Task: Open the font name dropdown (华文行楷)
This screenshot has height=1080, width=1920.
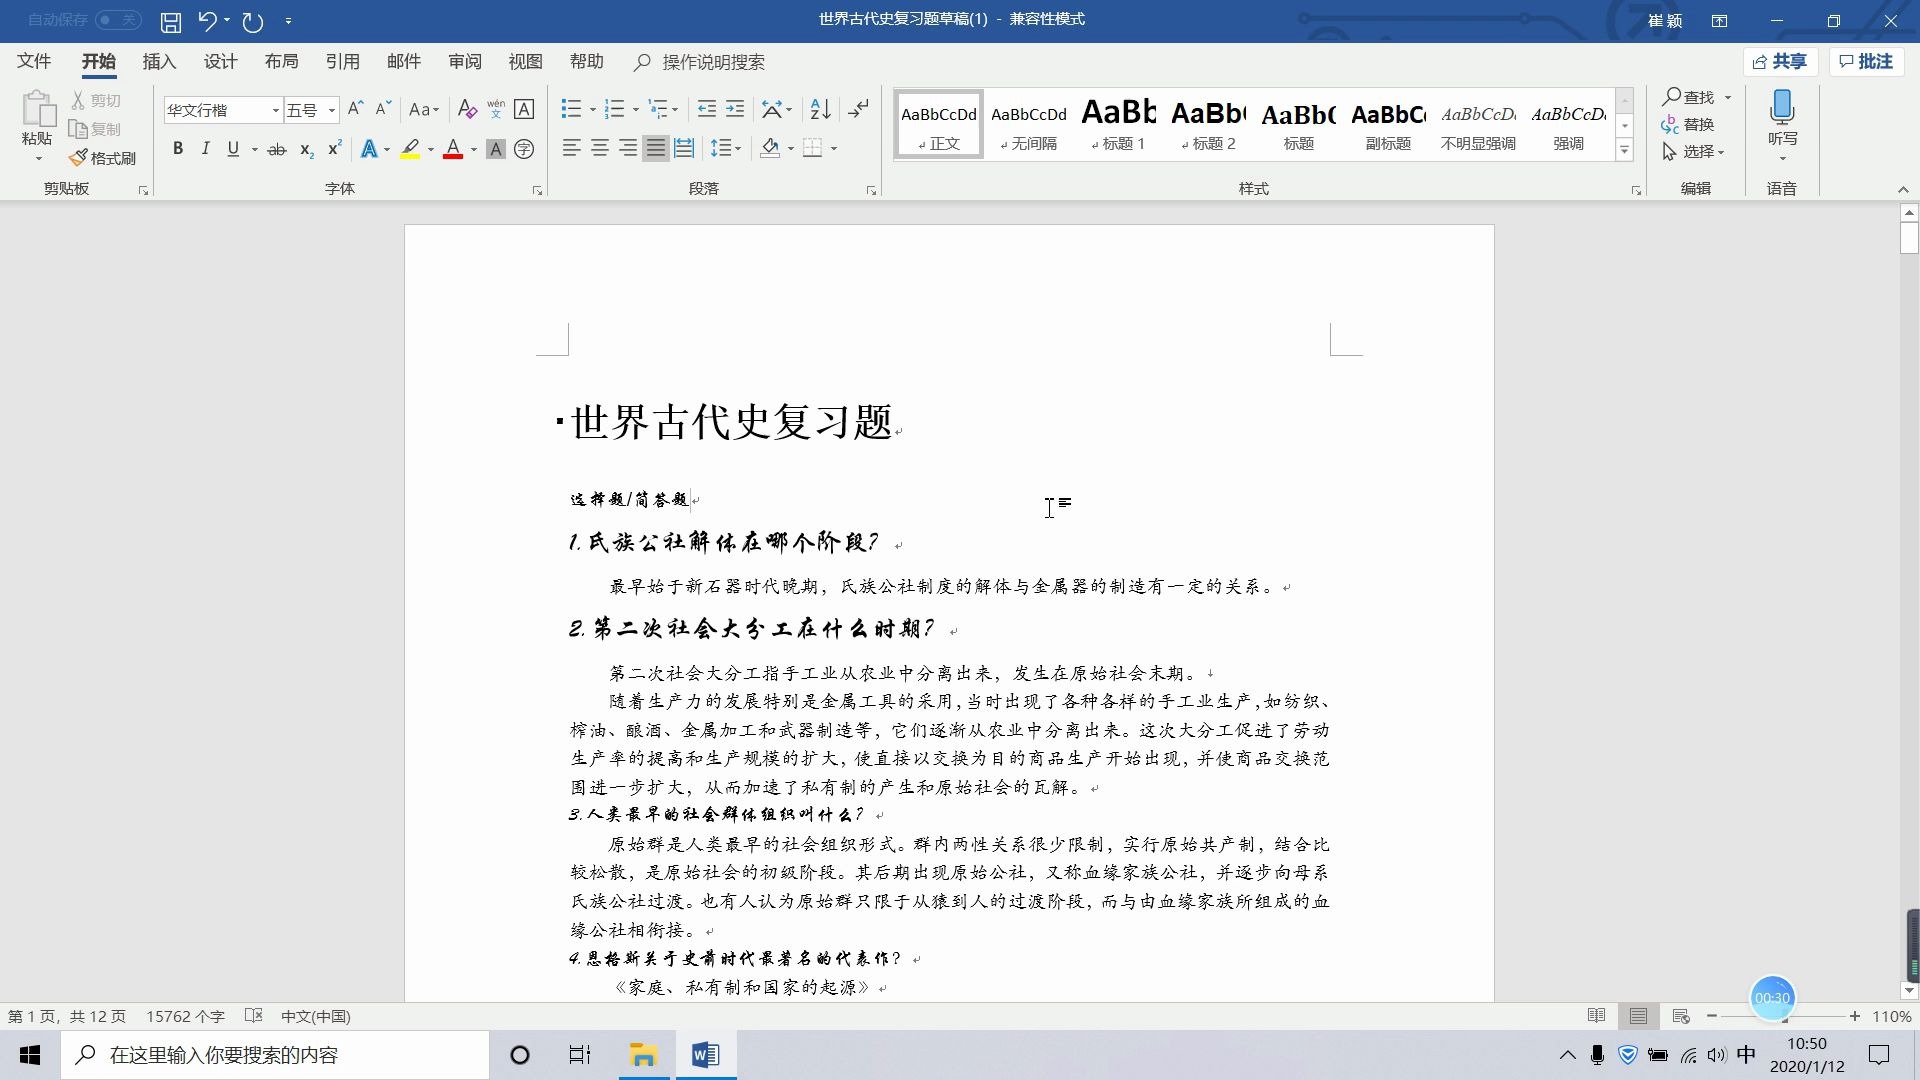Action: 275,110
